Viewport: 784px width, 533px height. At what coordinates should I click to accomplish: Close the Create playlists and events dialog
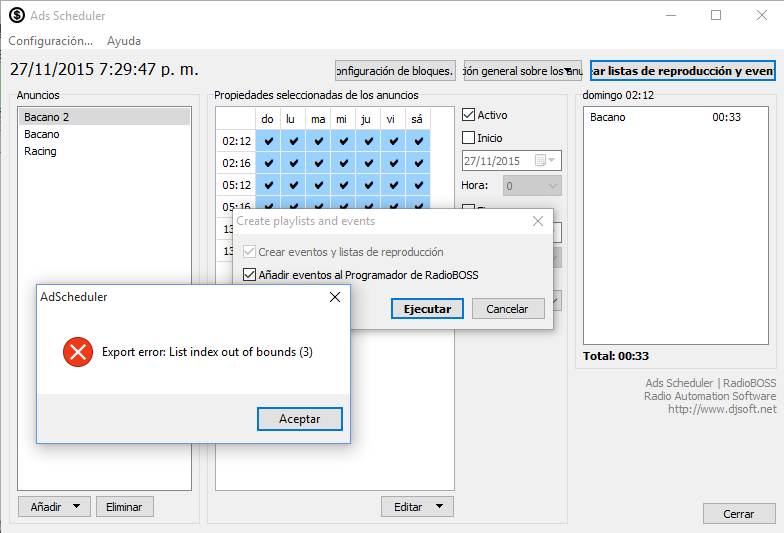coord(538,221)
